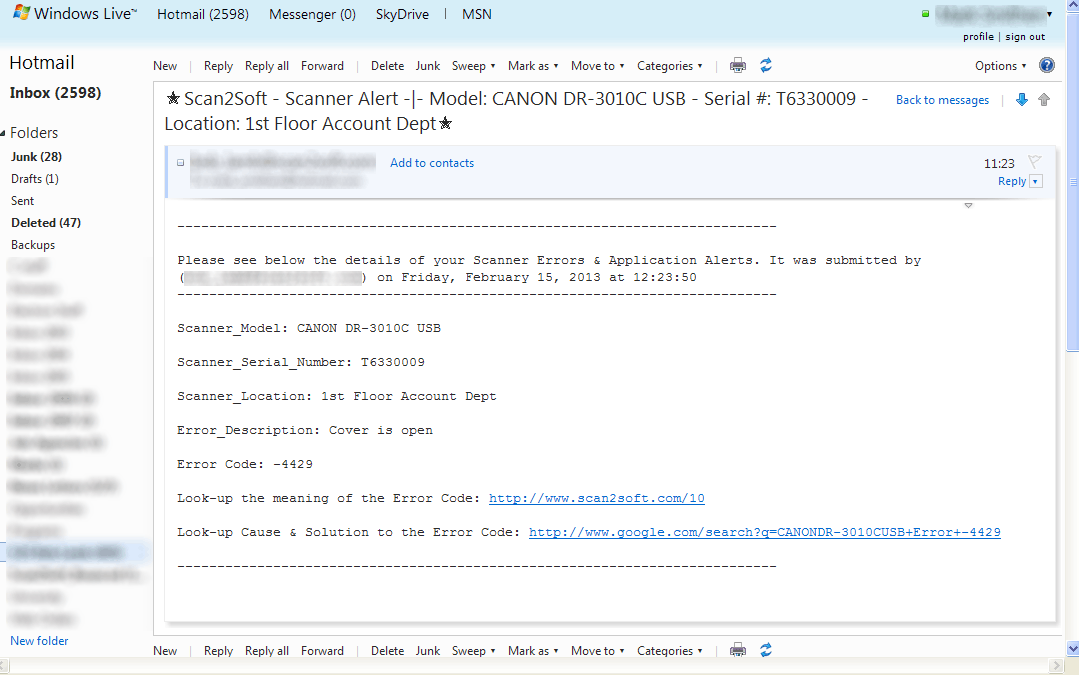Click the Back to messages link

[942, 100]
